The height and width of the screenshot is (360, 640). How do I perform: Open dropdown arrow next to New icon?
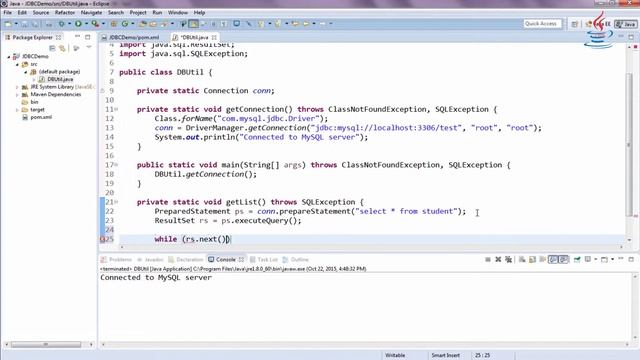click(x=16, y=24)
